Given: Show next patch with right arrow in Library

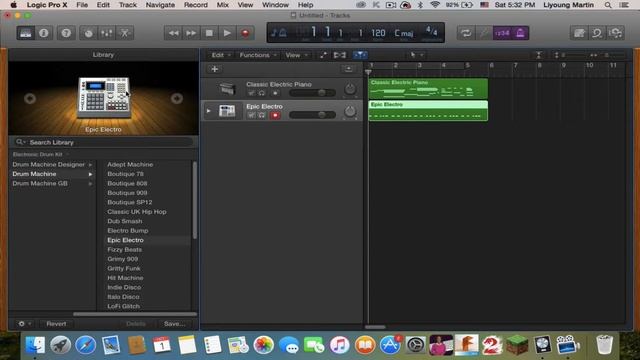Looking at the screenshot, I should pyautogui.click(x=177, y=98).
